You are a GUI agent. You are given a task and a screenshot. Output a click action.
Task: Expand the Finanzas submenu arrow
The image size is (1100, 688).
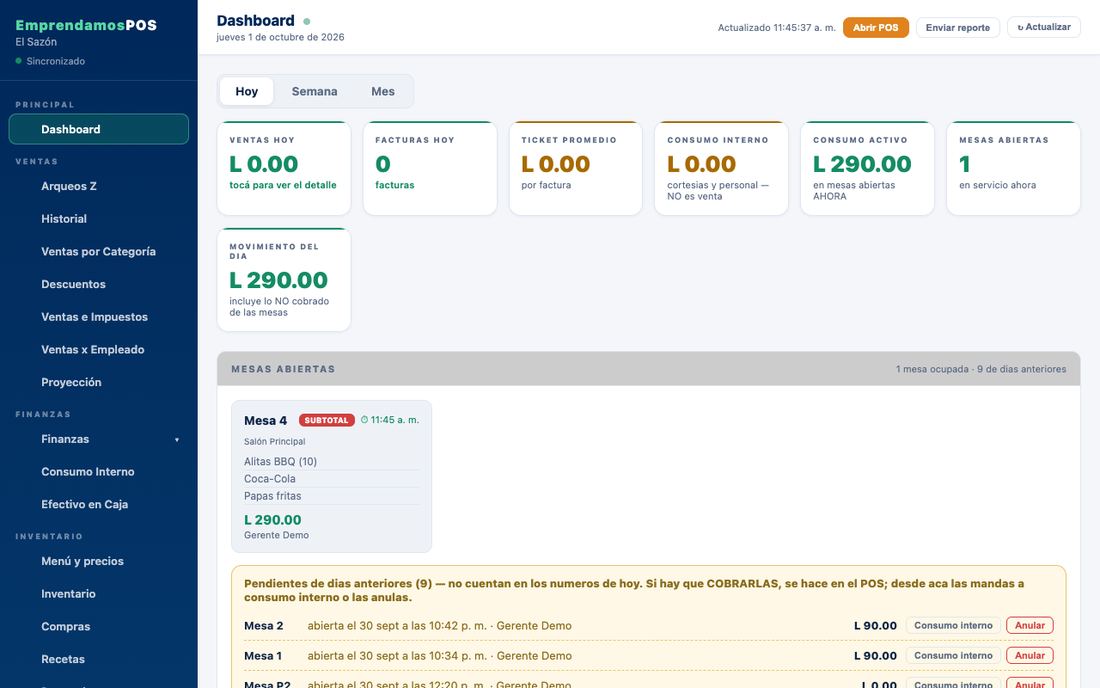[x=177, y=440]
